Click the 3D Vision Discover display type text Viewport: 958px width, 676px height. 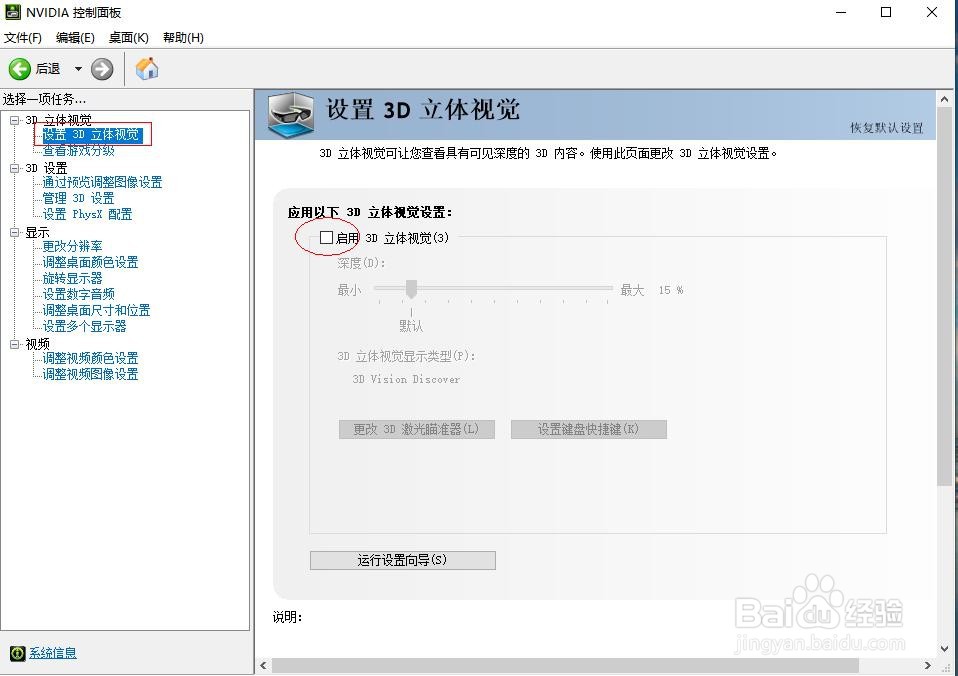406,379
